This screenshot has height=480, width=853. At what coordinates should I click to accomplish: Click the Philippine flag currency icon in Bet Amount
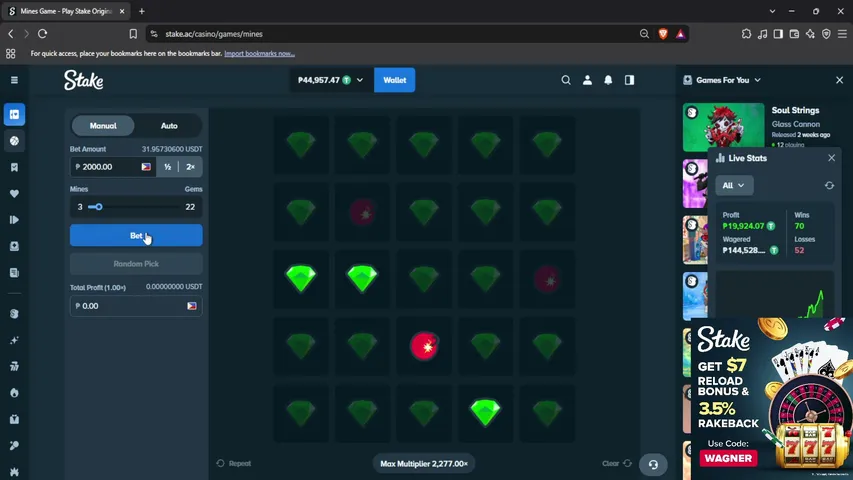(x=146, y=167)
